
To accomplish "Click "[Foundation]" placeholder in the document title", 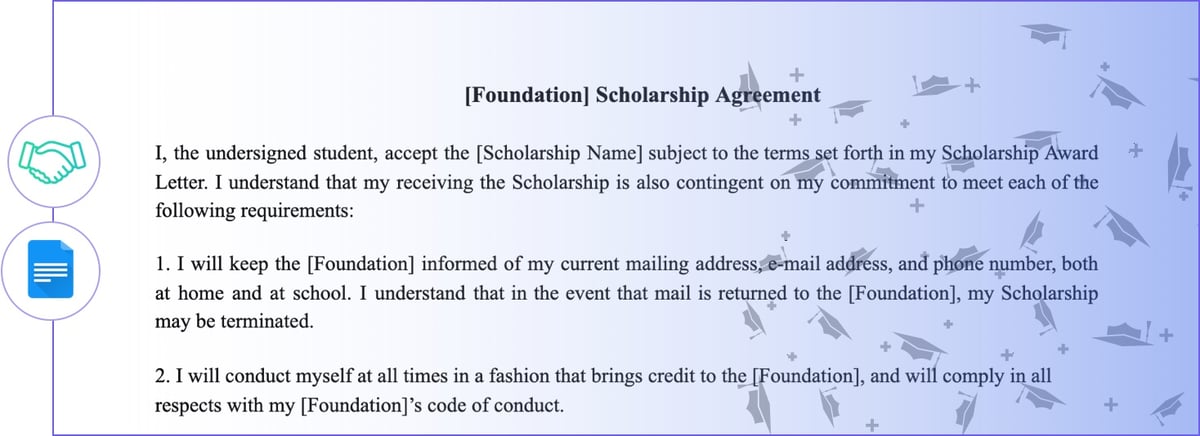I will point(527,96).
